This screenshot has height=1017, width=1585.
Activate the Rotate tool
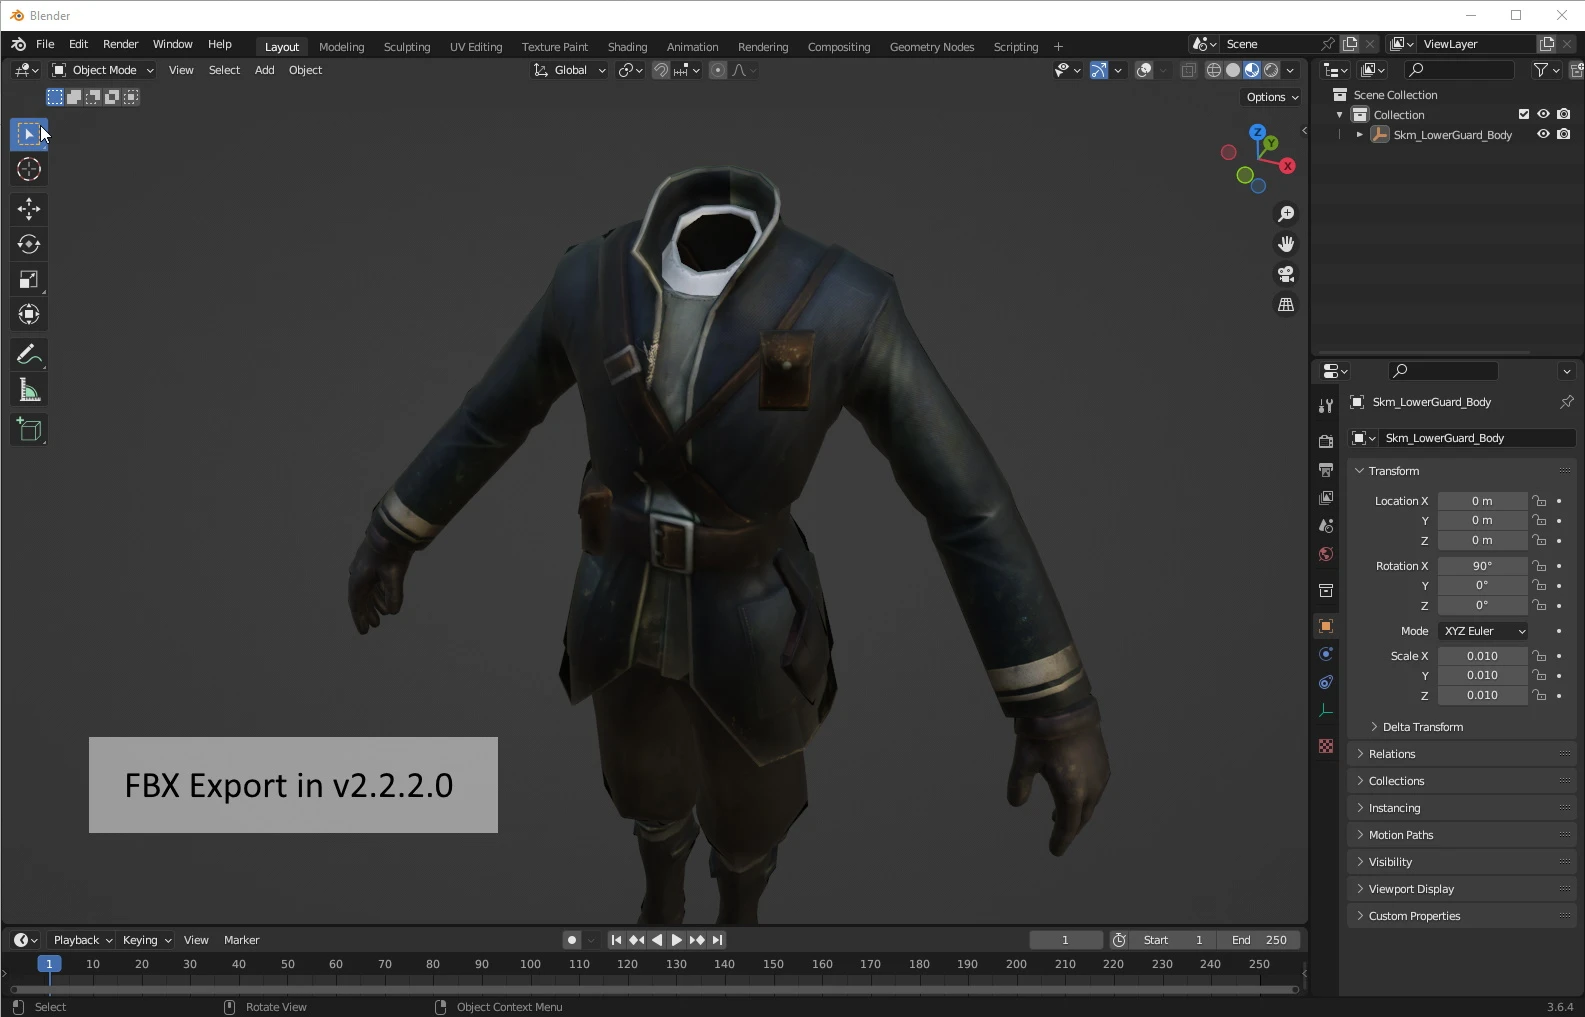(x=29, y=244)
